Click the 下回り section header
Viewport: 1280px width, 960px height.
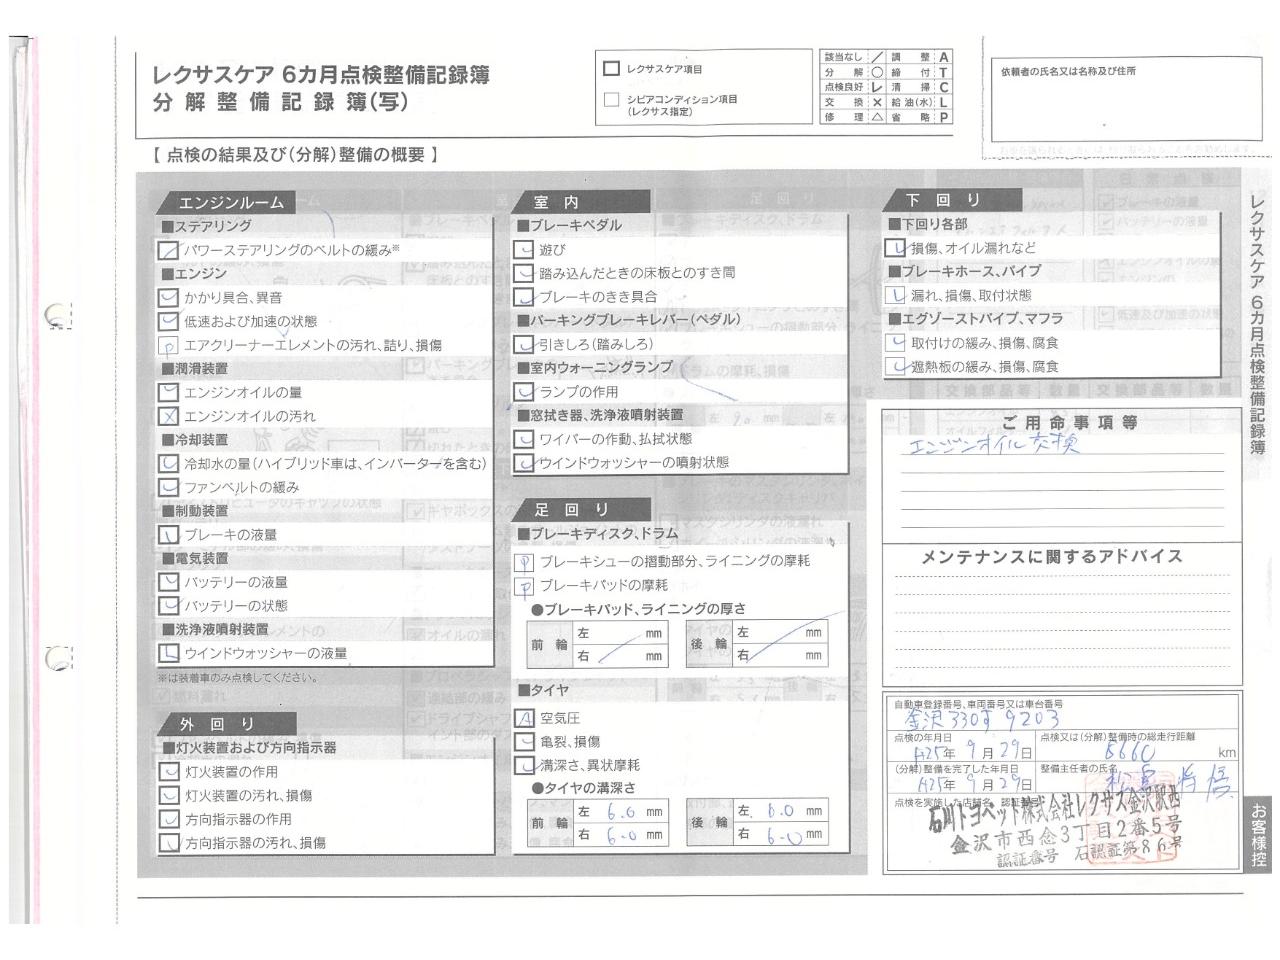click(950, 200)
